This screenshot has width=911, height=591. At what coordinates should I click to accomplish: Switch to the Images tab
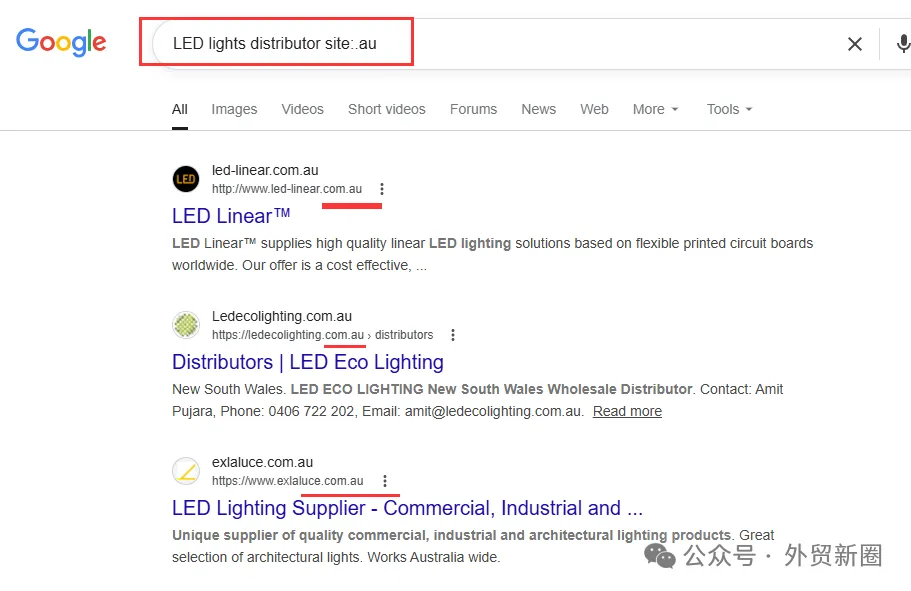[x=234, y=109]
